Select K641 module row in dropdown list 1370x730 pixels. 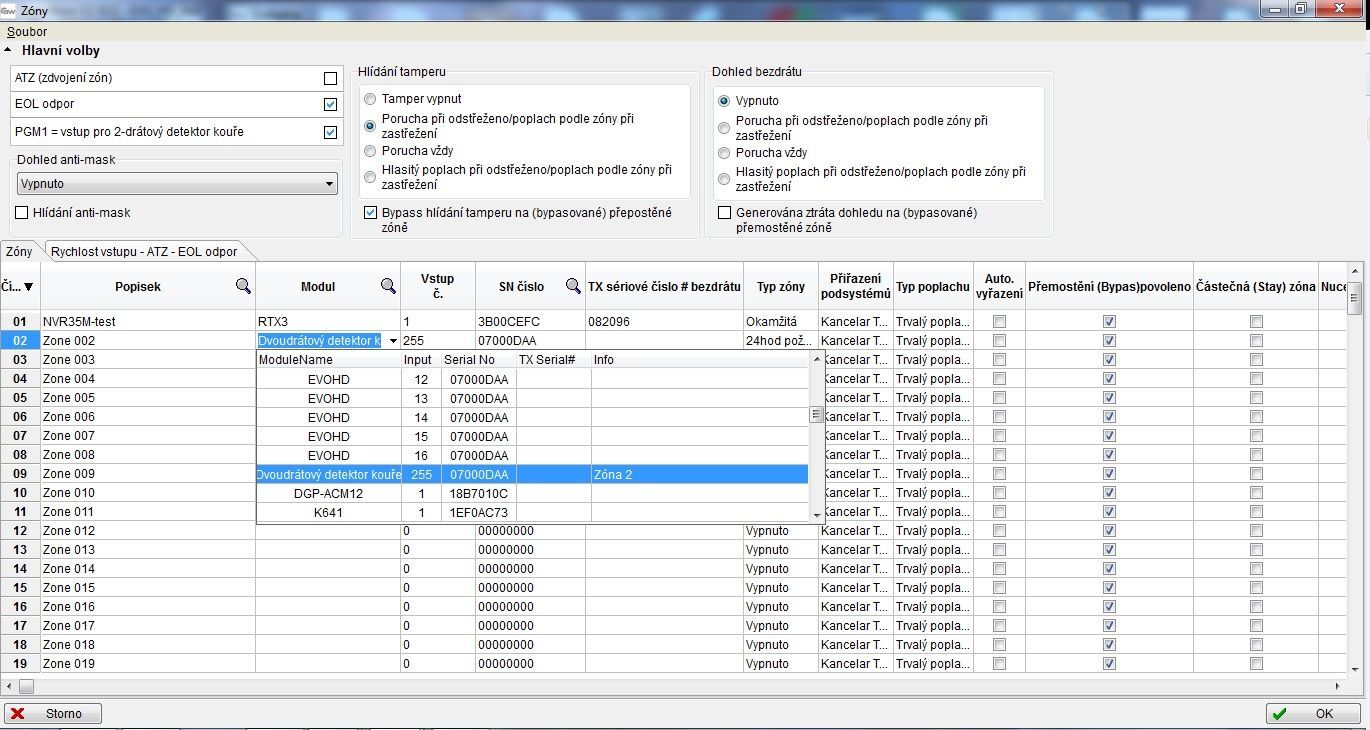pyautogui.click(x=328, y=512)
